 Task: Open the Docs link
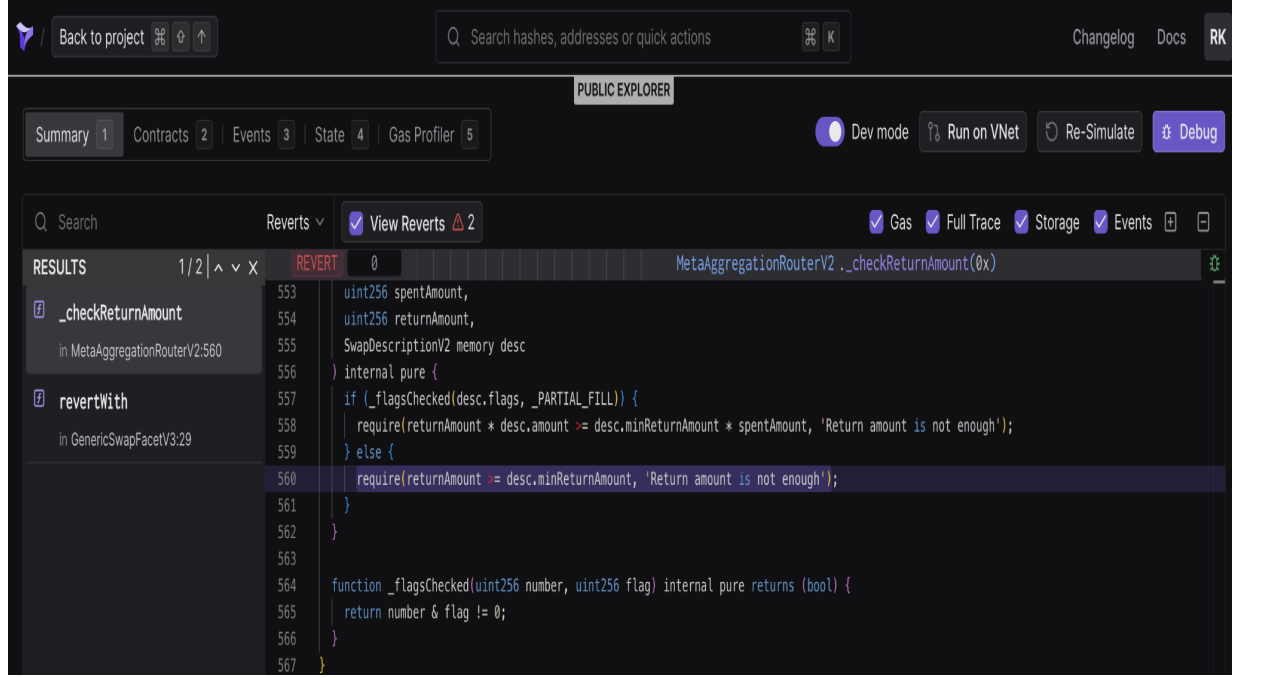[x=1170, y=37]
